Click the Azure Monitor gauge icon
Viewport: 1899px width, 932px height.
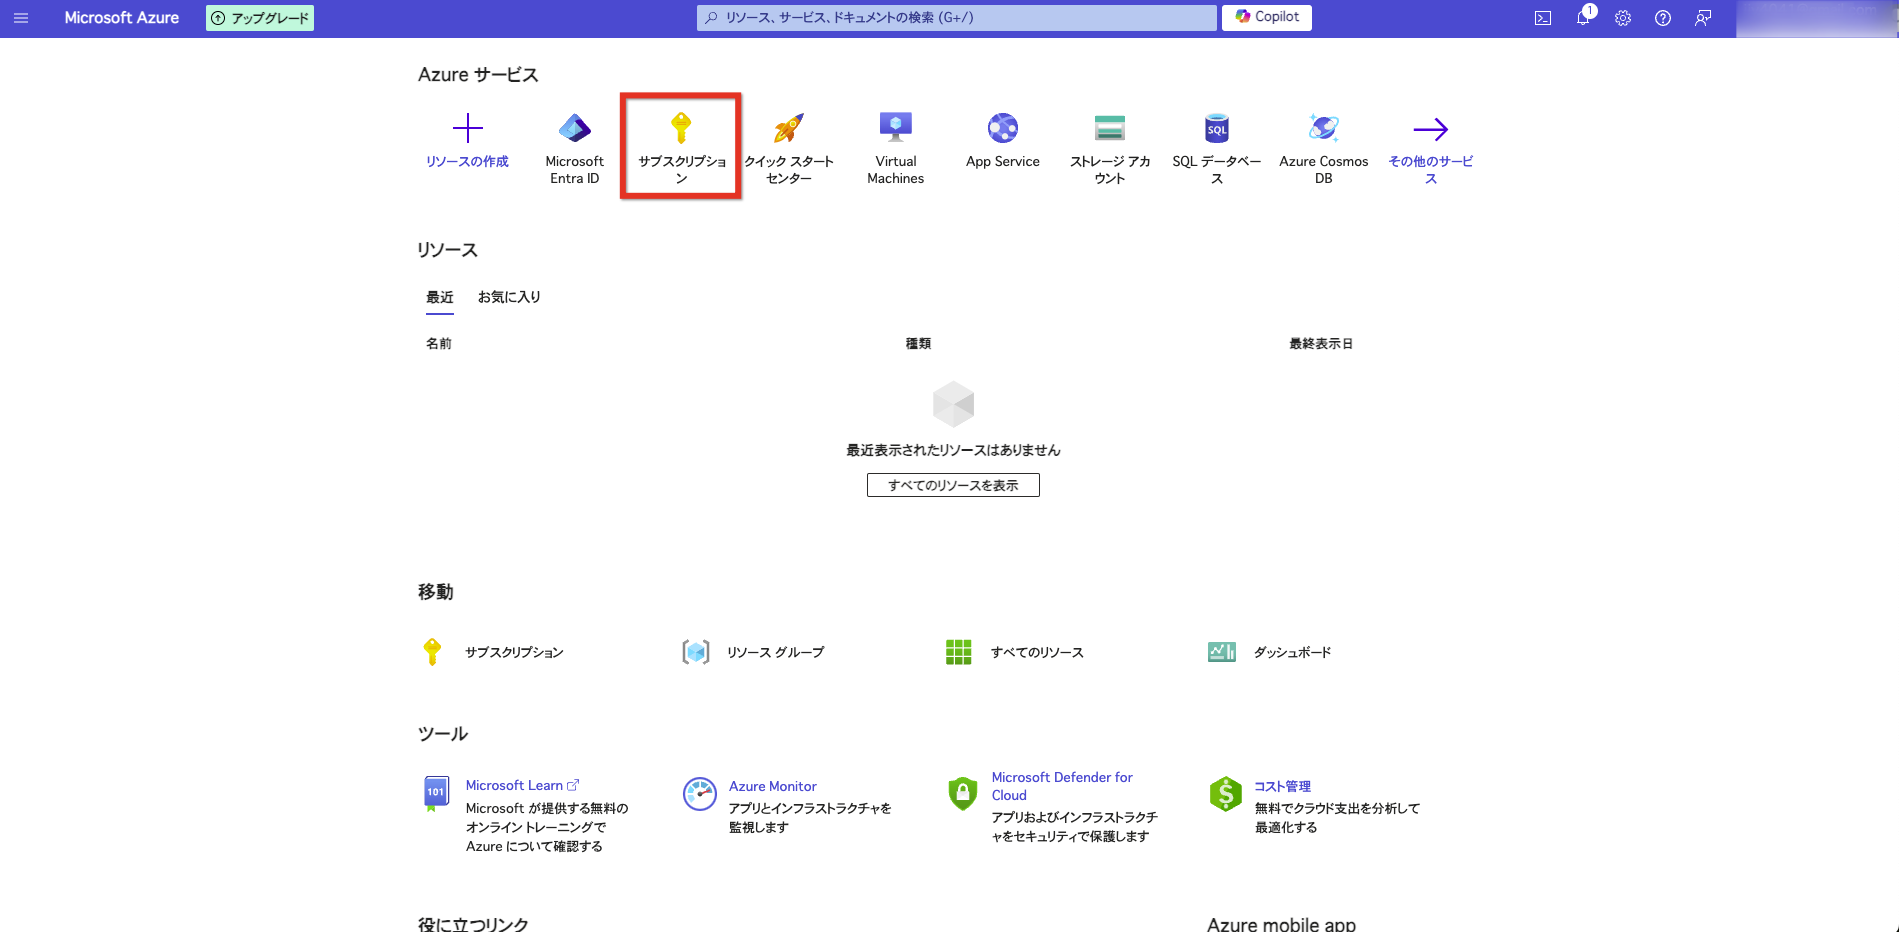[x=700, y=794]
